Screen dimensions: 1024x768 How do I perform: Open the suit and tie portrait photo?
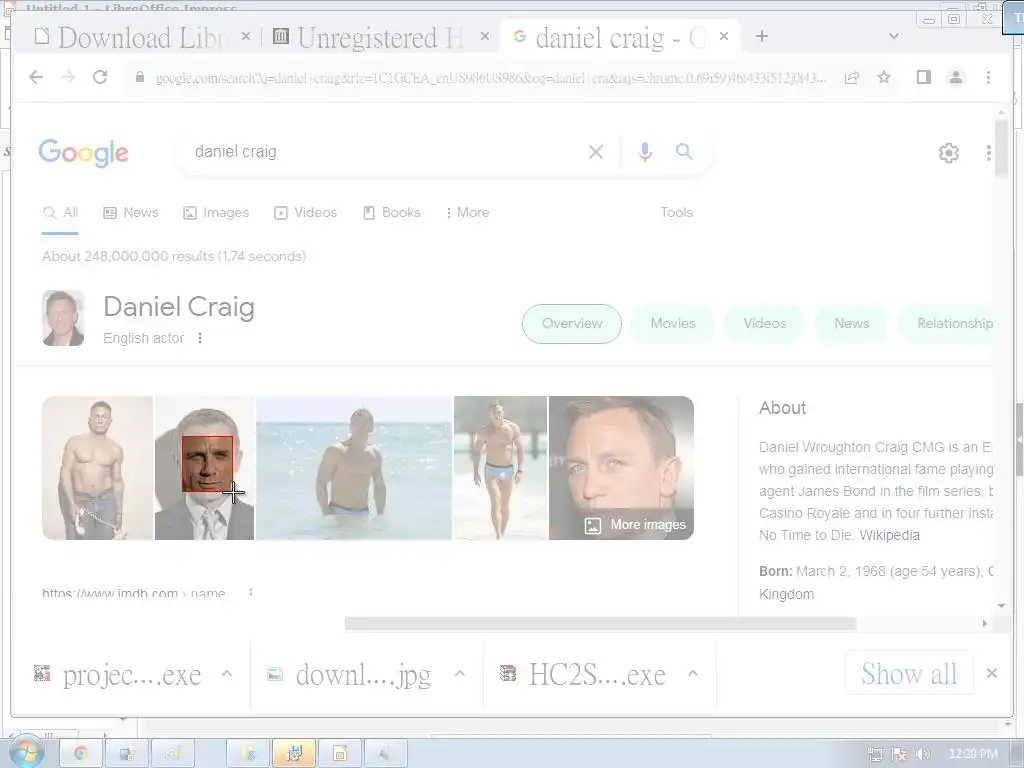pos(204,468)
